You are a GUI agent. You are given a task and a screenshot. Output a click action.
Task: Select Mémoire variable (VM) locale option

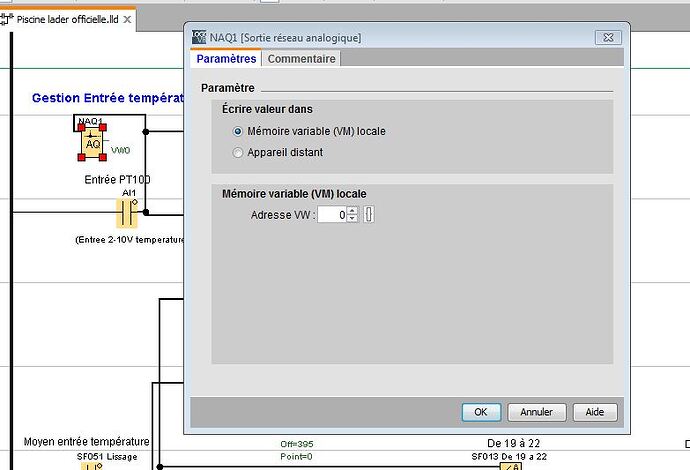238,131
